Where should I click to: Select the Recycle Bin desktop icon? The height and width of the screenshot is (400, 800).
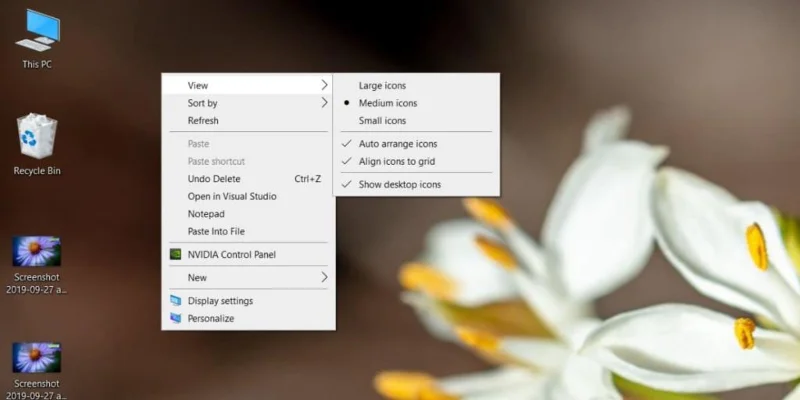click(37, 136)
